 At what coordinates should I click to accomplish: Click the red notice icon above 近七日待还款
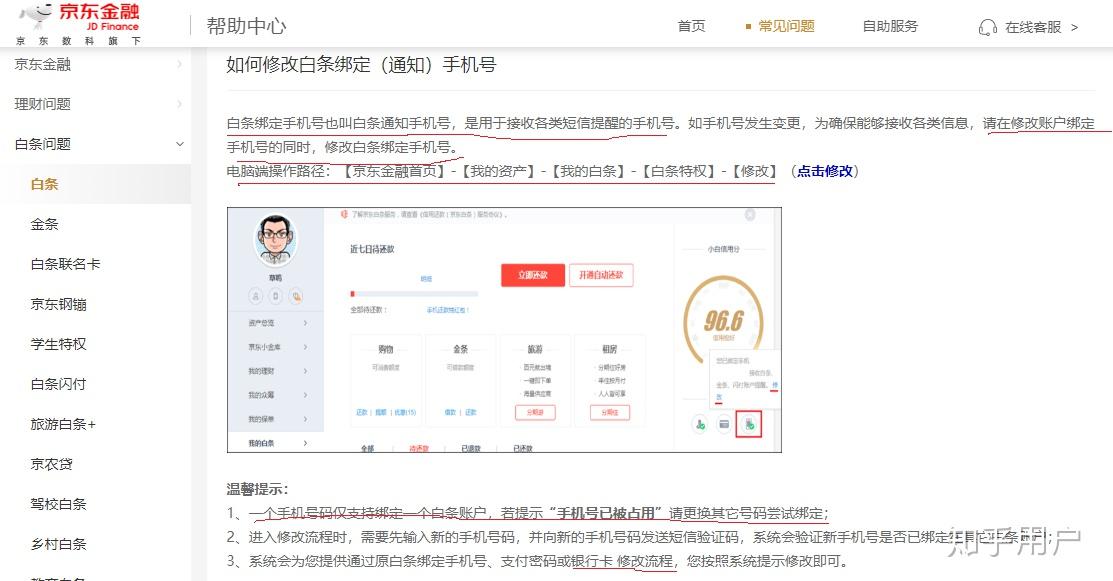[344, 214]
